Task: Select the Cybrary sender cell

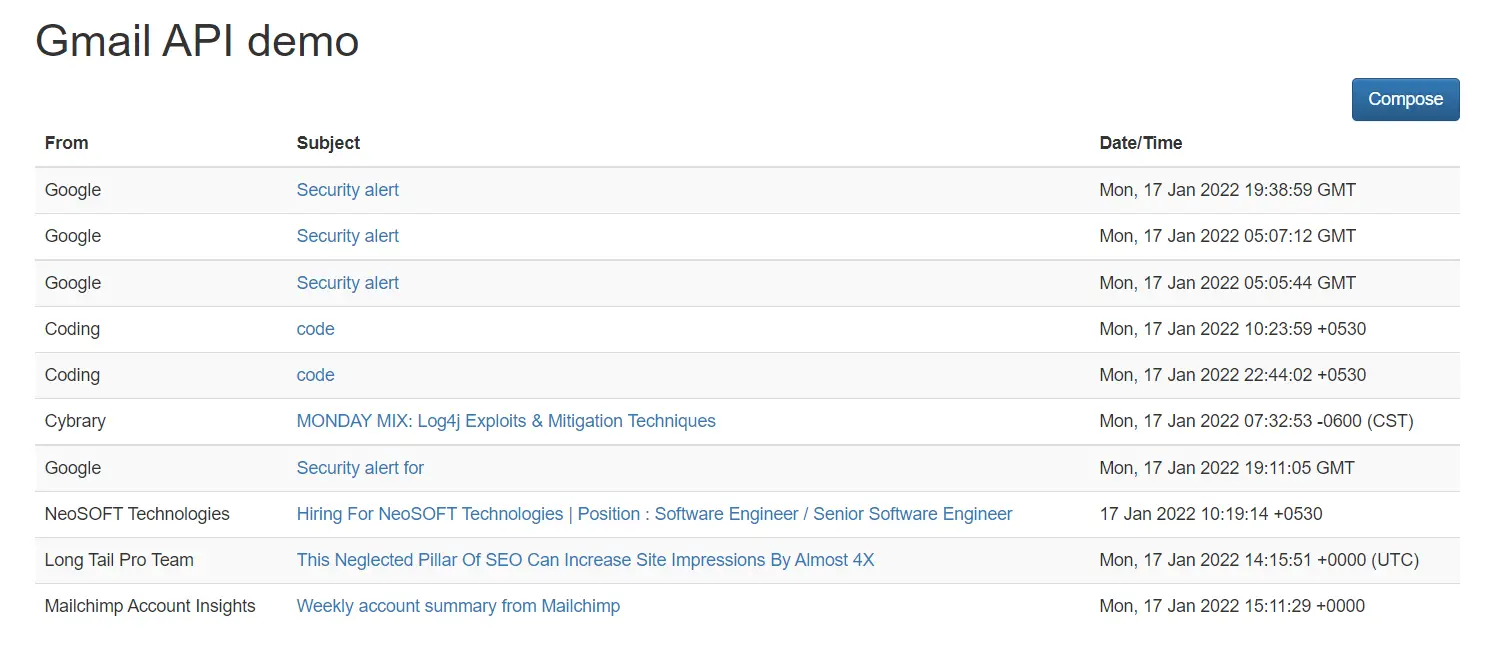Action: coord(75,421)
